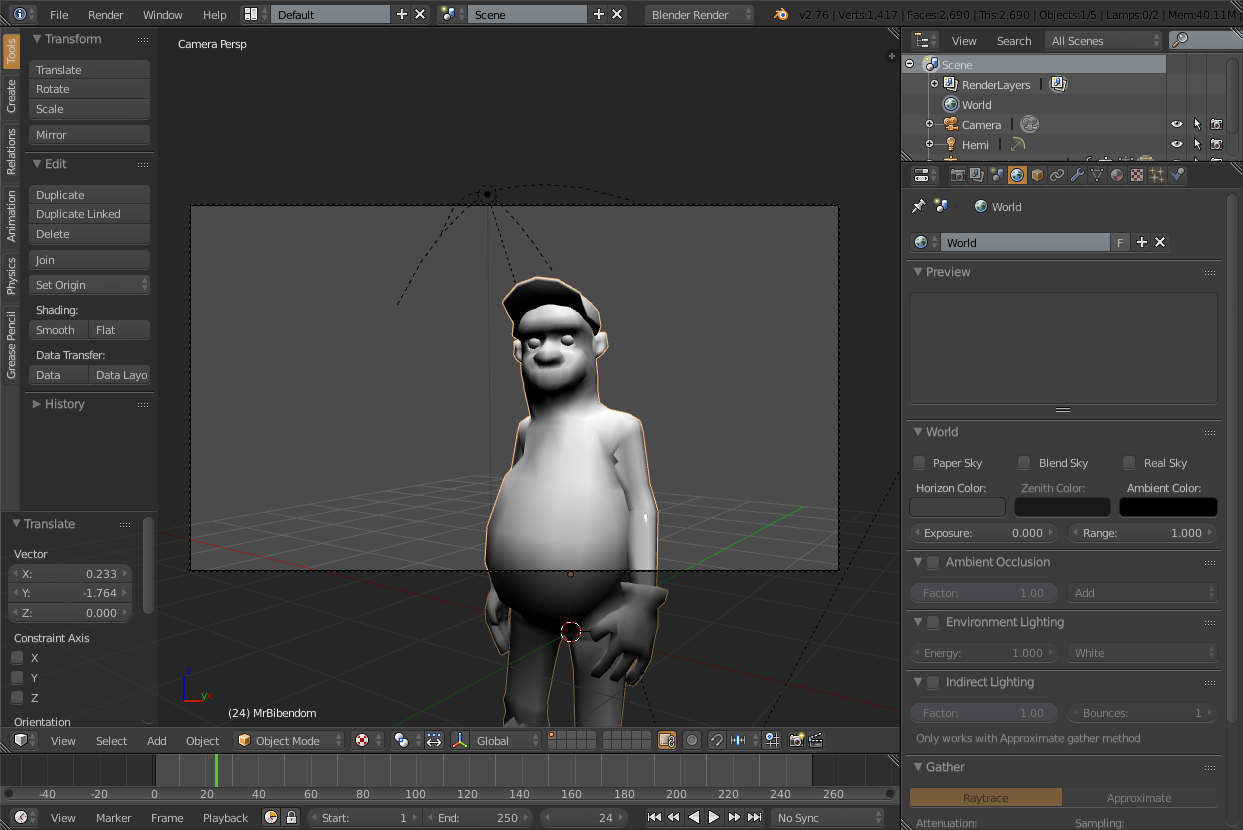Open the Render Layers properties tab
1243x830 pixels.
click(977, 175)
